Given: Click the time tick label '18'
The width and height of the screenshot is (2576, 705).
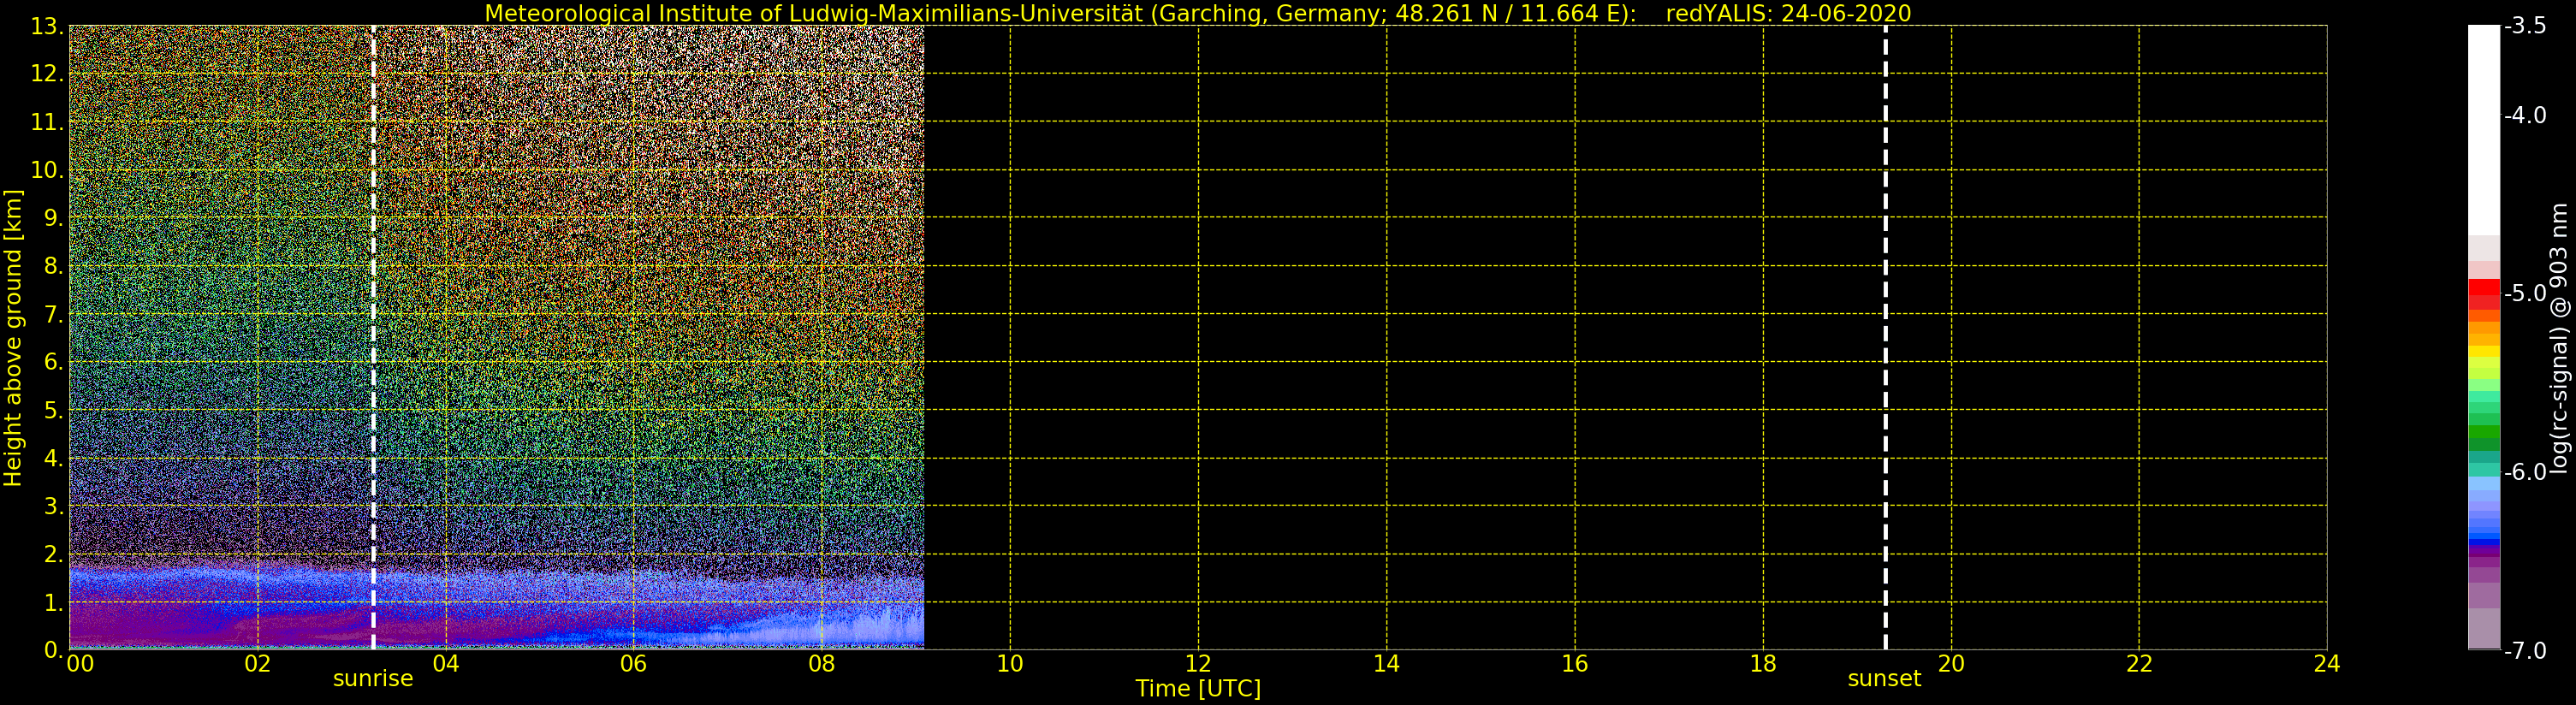Looking at the screenshot, I should tap(1763, 664).
